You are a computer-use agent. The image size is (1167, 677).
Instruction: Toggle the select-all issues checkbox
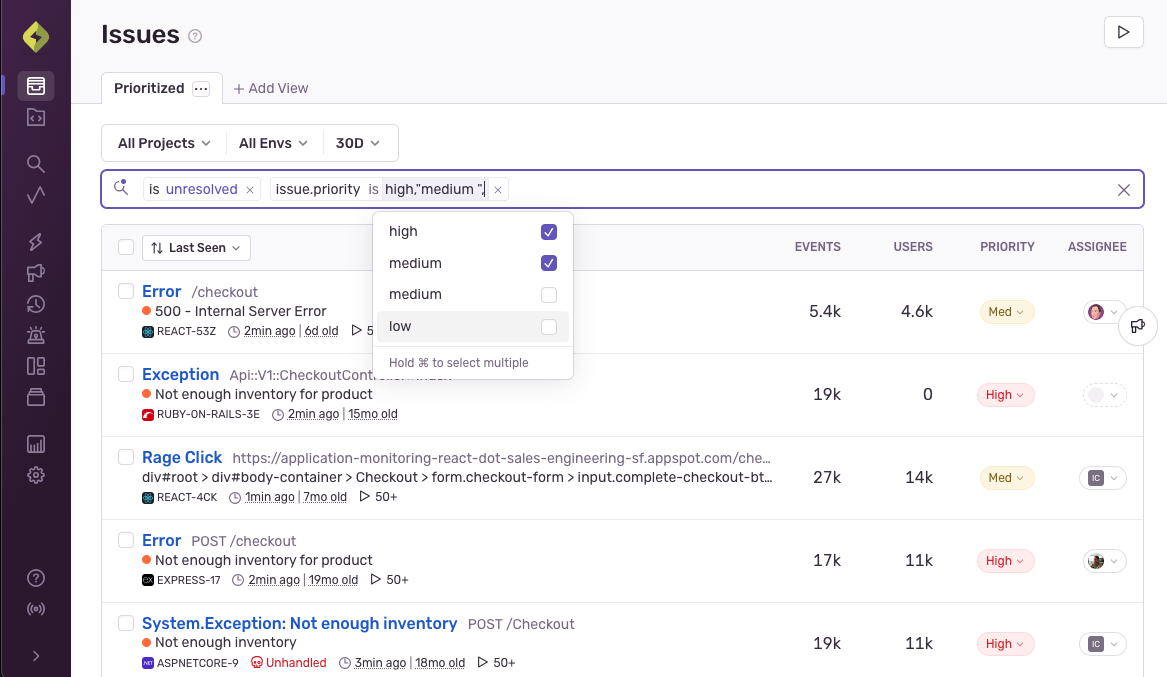[126, 247]
